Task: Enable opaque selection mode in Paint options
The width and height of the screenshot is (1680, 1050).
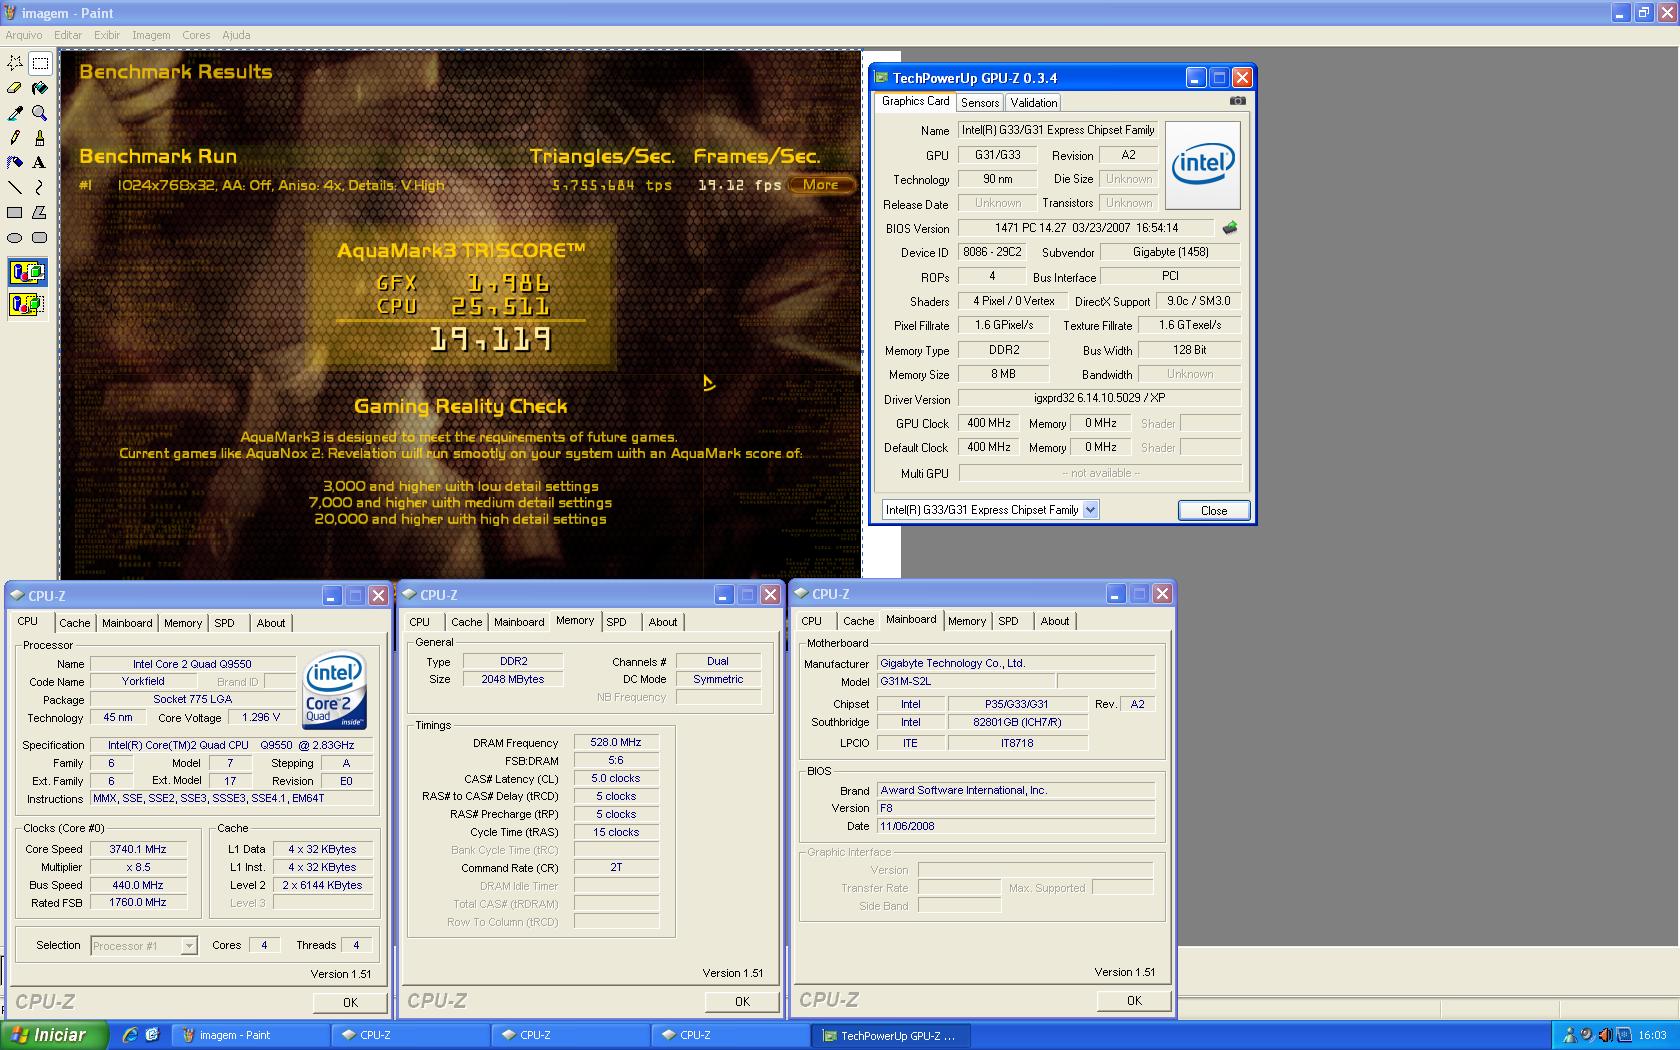Action: 27,272
